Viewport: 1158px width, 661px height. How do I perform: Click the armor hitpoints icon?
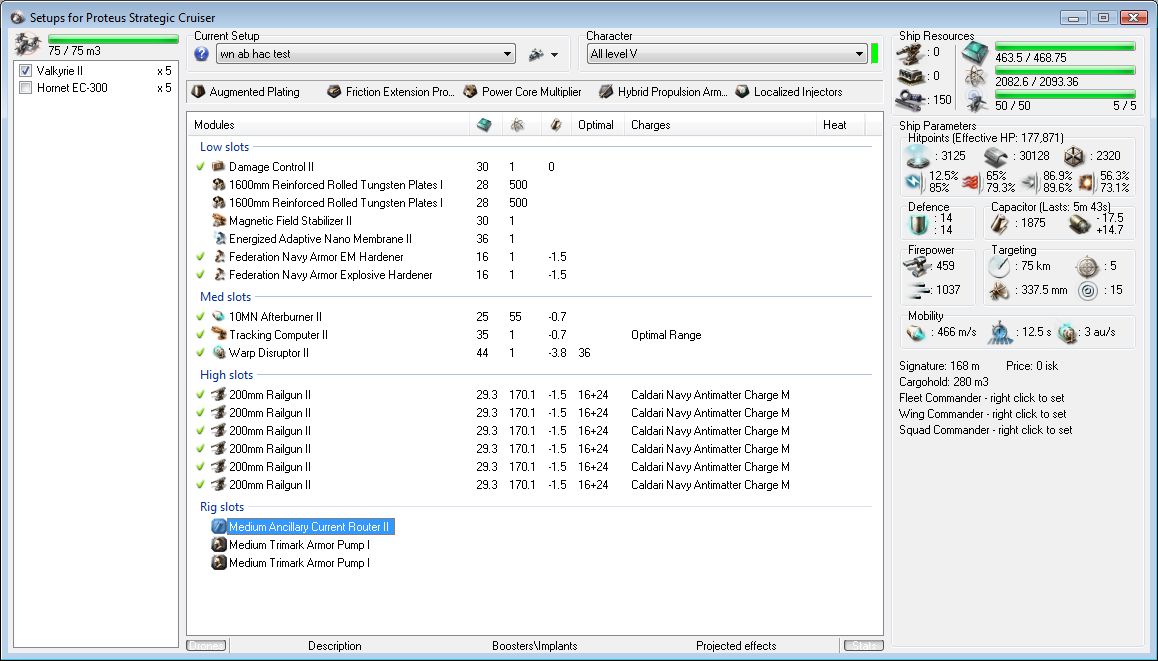(996, 156)
